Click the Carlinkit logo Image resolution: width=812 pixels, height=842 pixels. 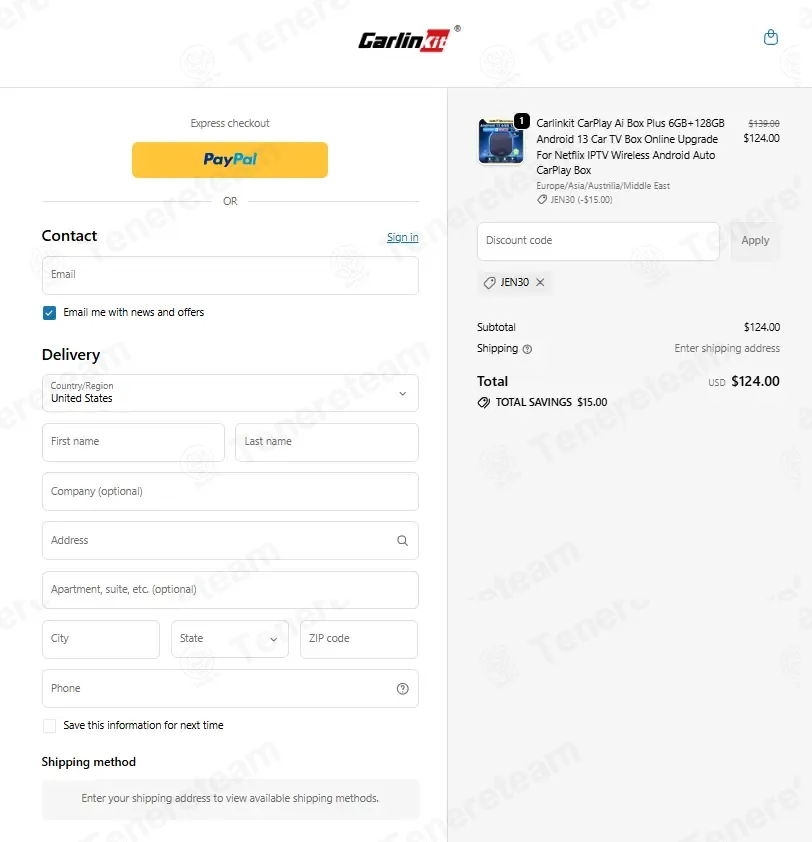[x=409, y=39]
